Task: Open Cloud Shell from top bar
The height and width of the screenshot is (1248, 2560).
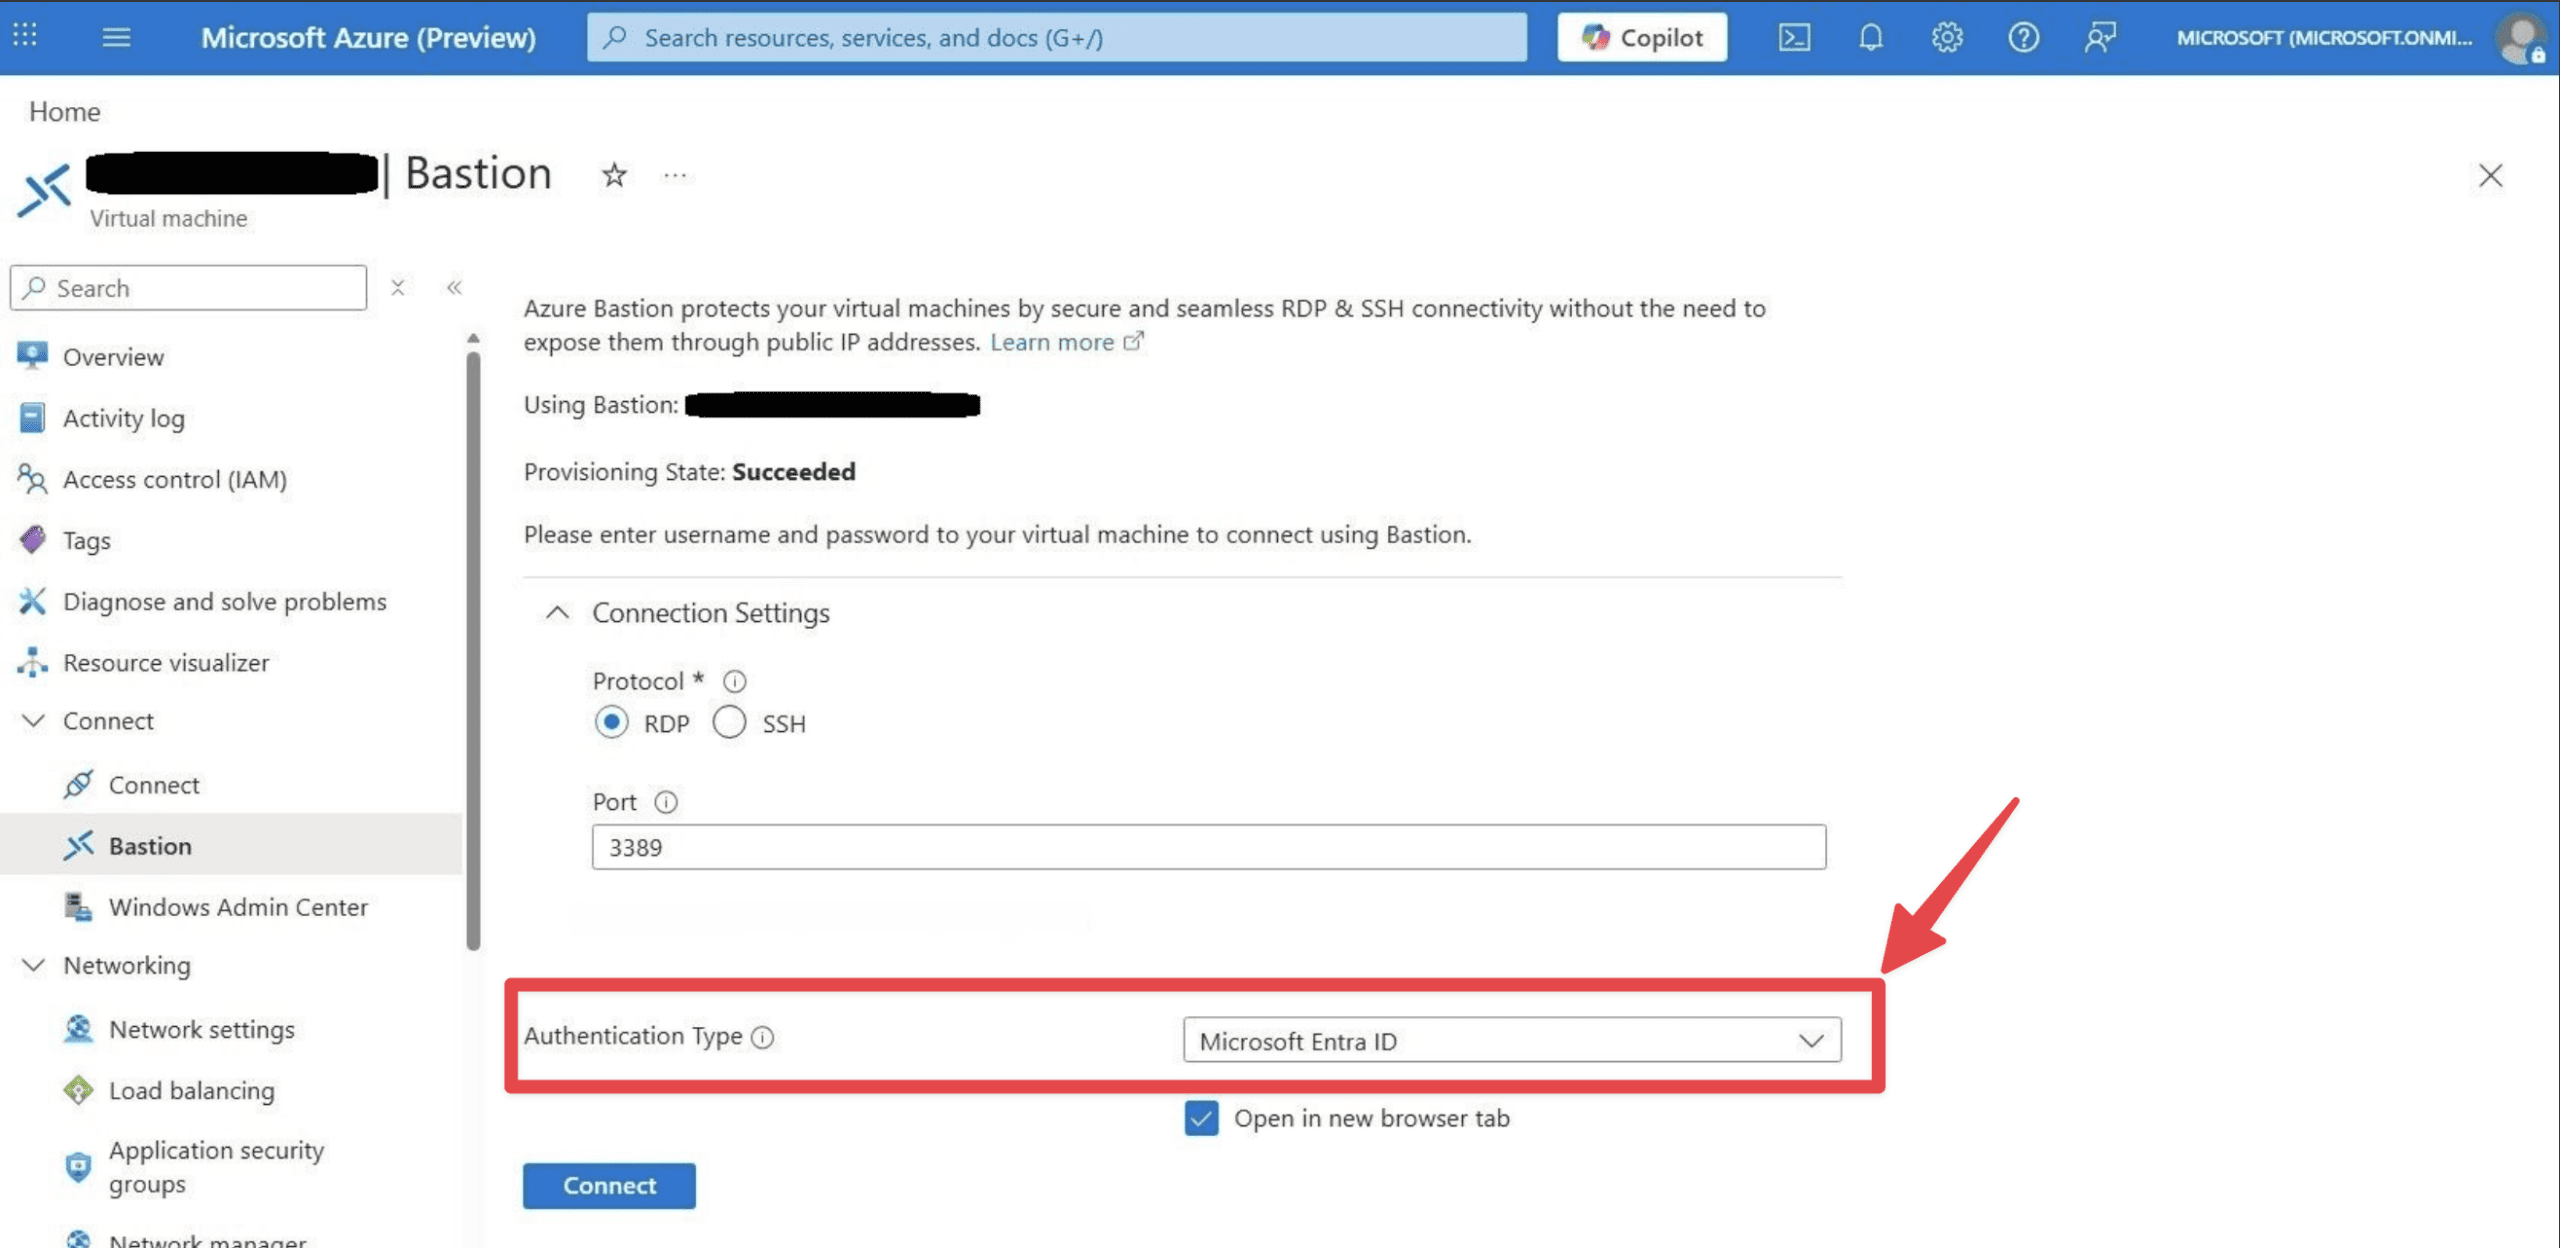Action: point(1794,38)
